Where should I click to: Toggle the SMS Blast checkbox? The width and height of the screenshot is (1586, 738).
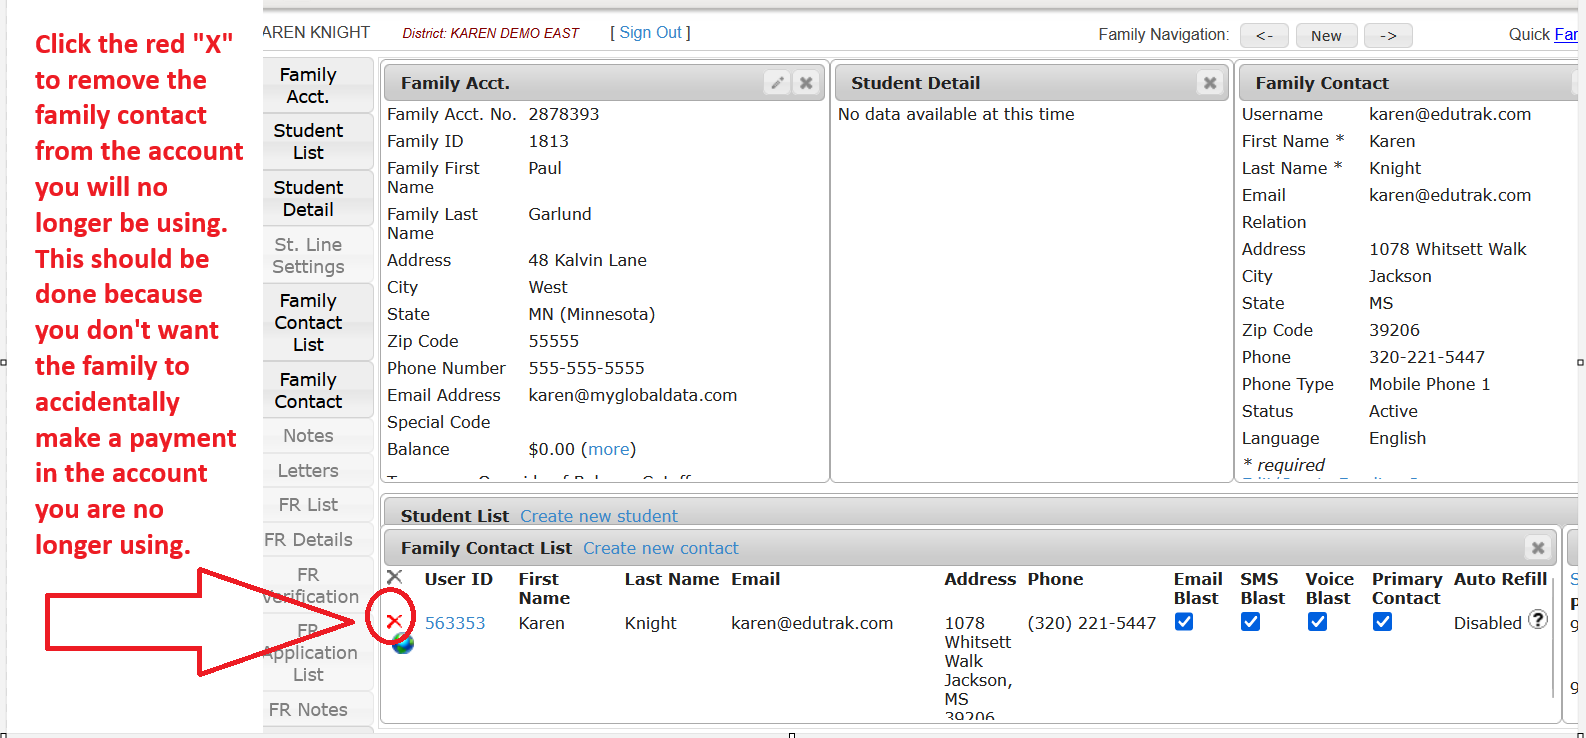click(1250, 622)
